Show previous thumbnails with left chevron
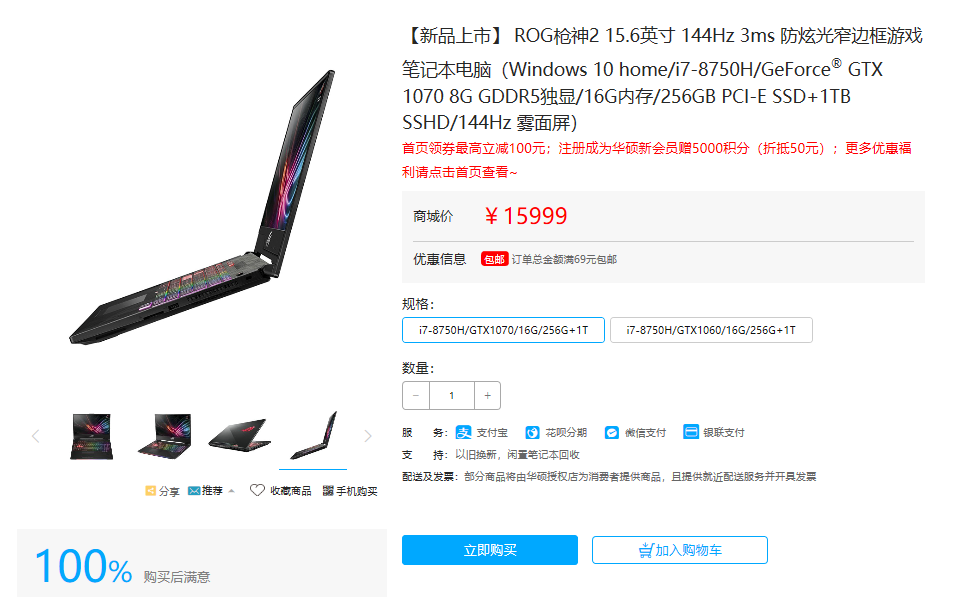 coord(36,436)
